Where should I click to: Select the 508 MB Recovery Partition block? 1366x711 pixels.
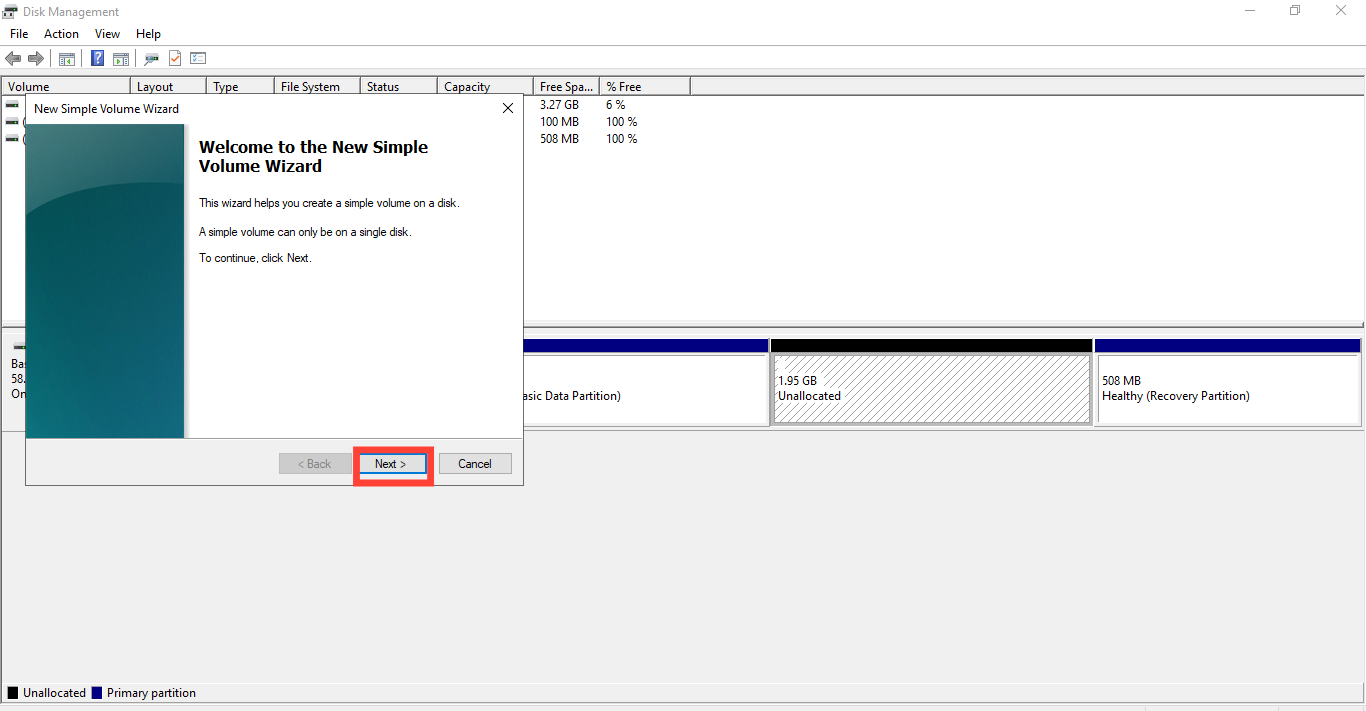pos(1227,388)
